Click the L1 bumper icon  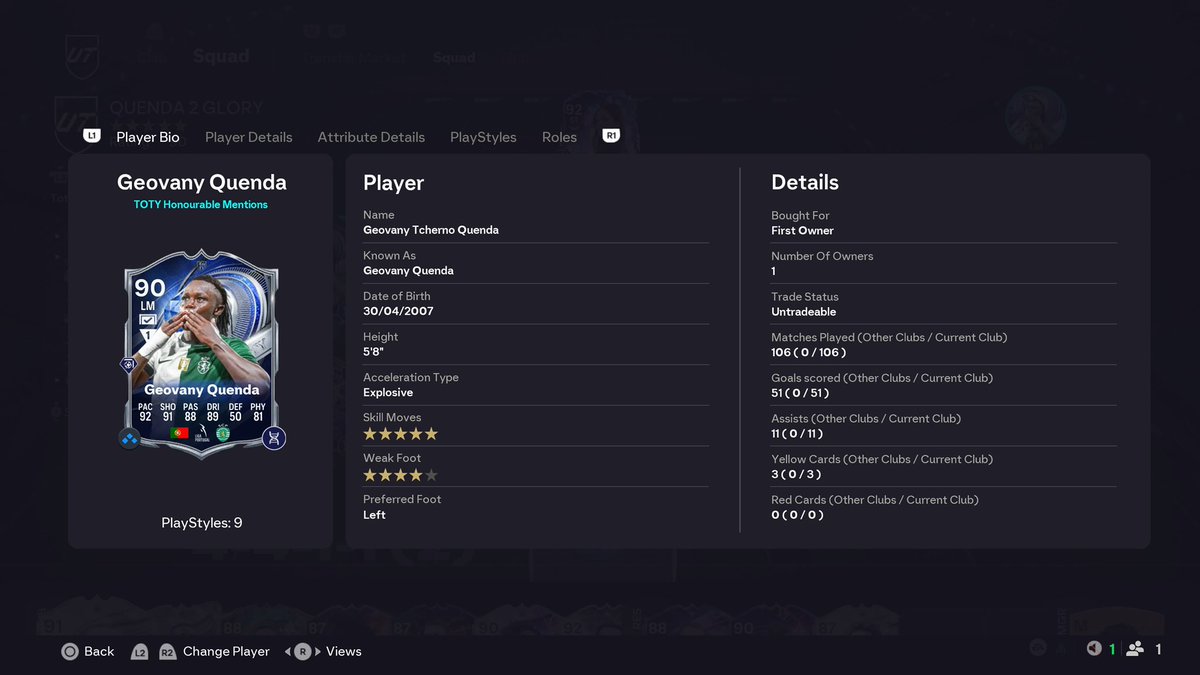[92, 135]
